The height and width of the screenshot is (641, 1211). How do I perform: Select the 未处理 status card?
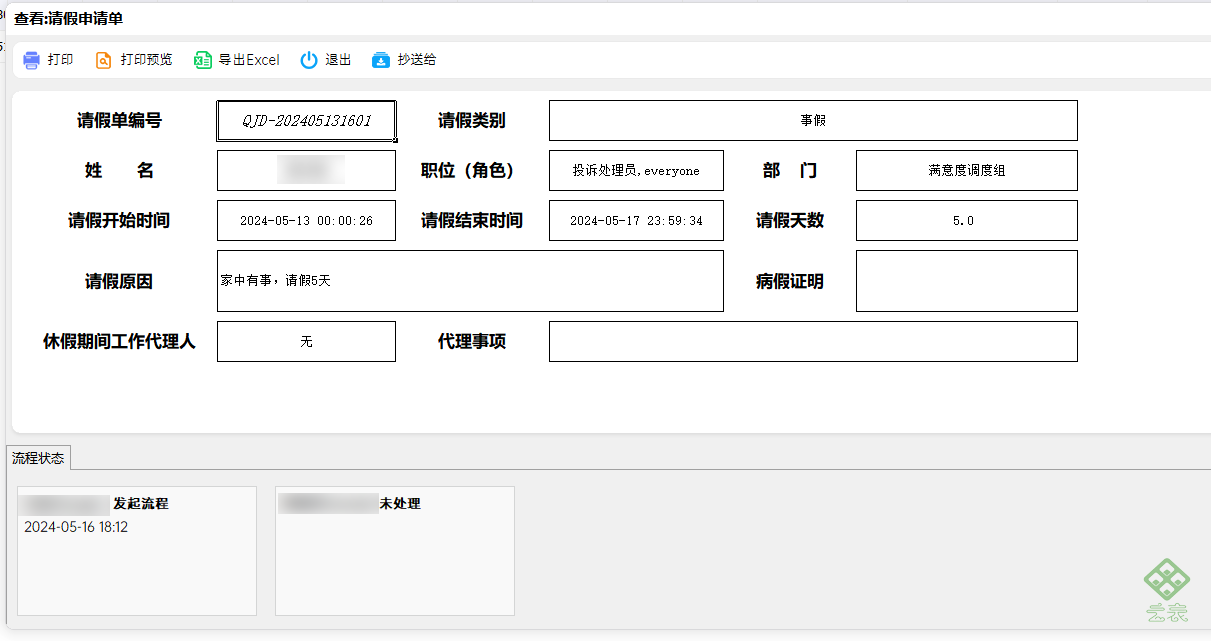(x=395, y=551)
